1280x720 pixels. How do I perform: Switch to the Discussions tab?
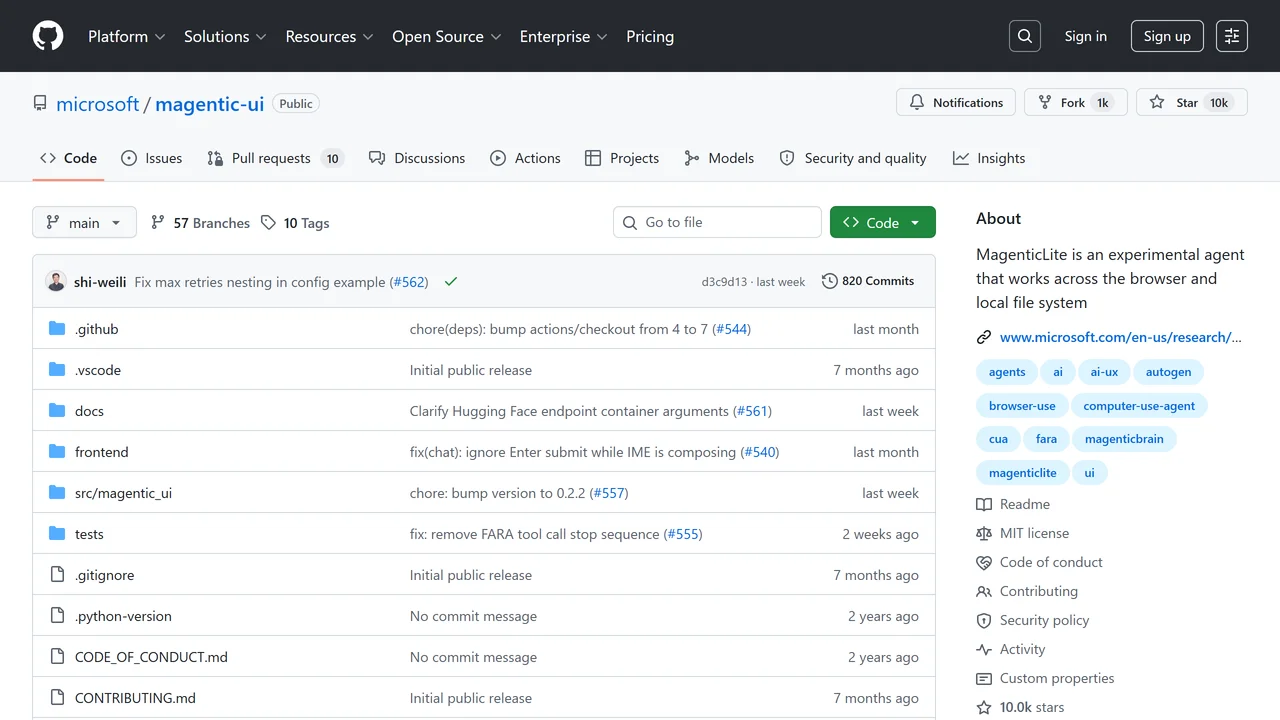417,158
